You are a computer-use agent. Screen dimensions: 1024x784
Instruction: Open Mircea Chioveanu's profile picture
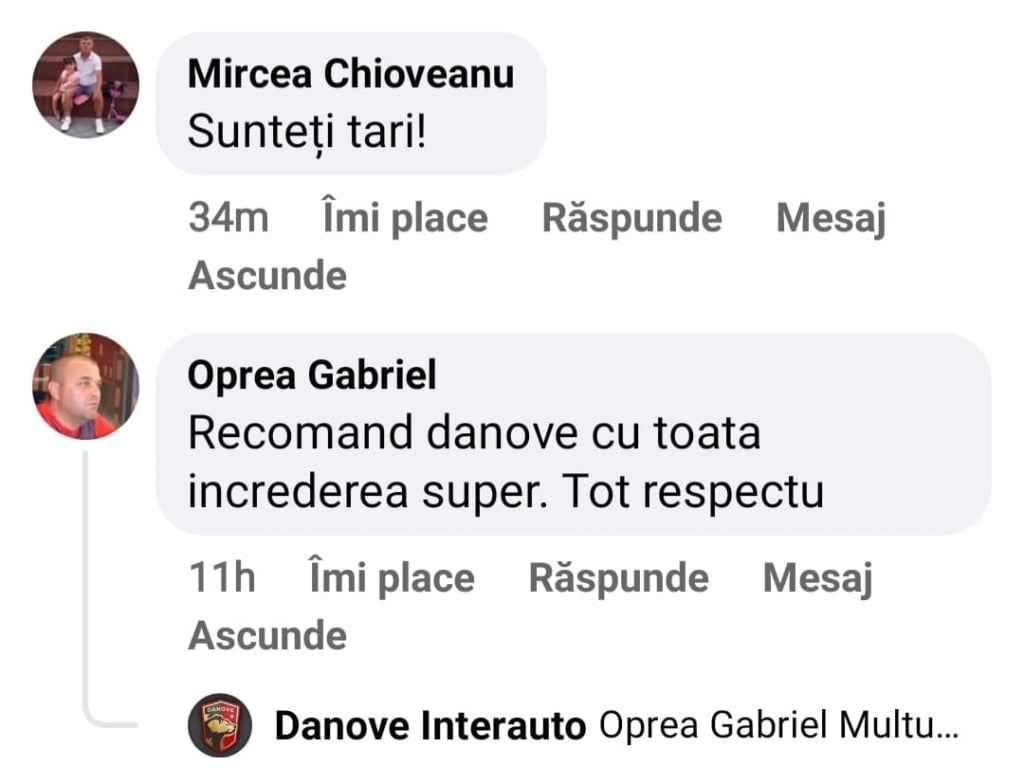coord(85,85)
